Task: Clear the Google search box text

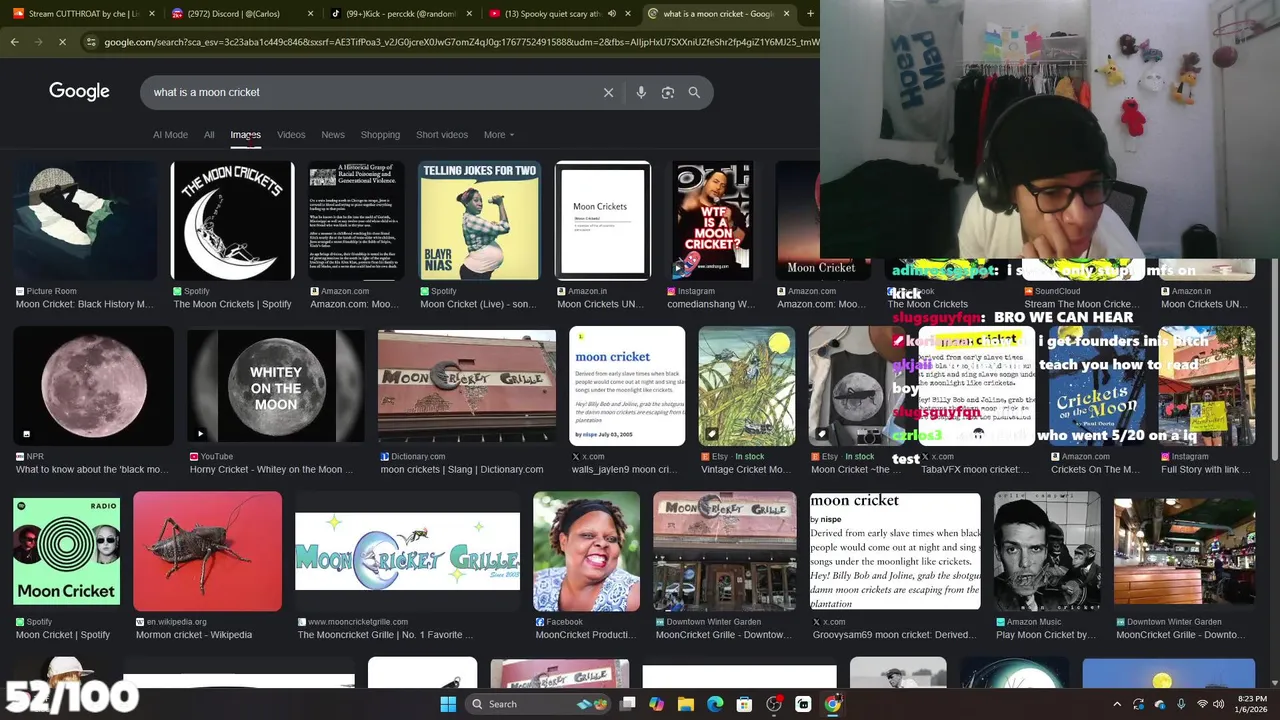Action: click(608, 92)
